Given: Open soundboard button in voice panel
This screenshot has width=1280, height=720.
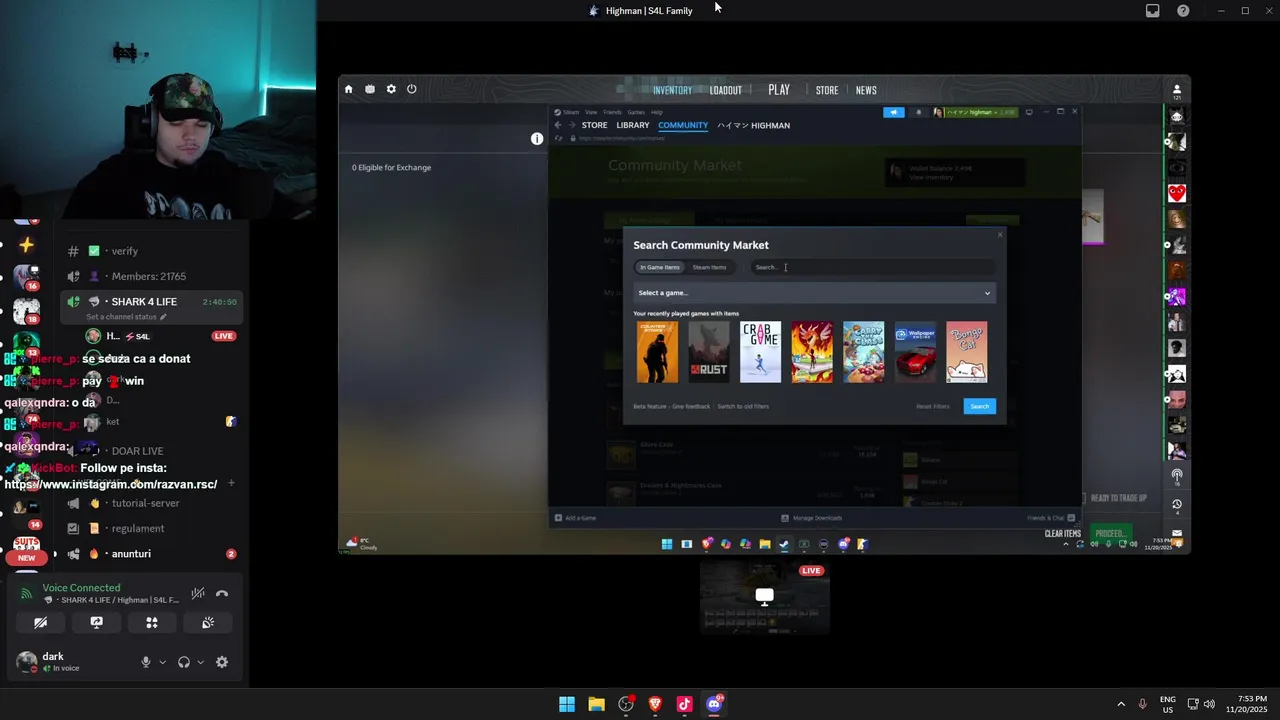Looking at the screenshot, I should click(x=208, y=622).
